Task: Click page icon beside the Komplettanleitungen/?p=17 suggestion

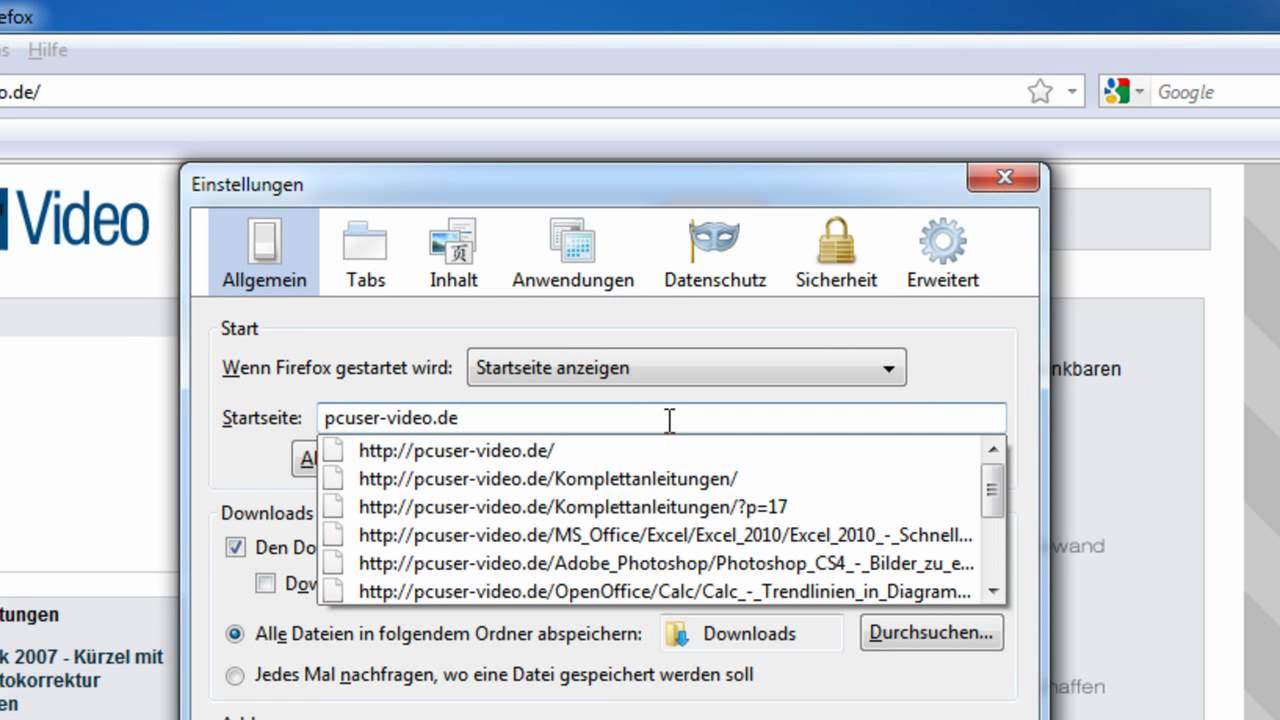Action: tap(334, 506)
